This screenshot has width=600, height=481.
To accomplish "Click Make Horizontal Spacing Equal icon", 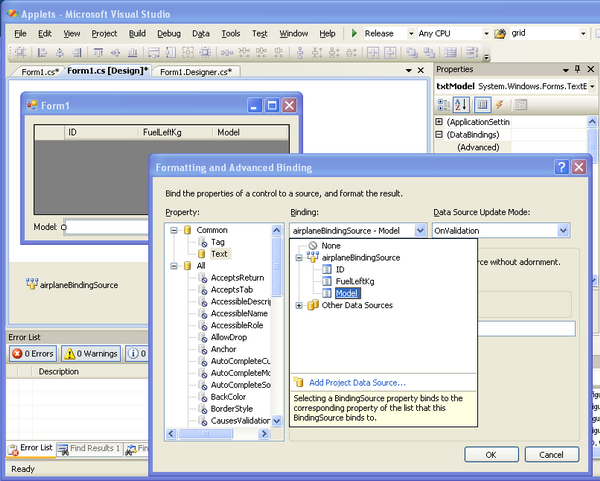I will [227, 52].
